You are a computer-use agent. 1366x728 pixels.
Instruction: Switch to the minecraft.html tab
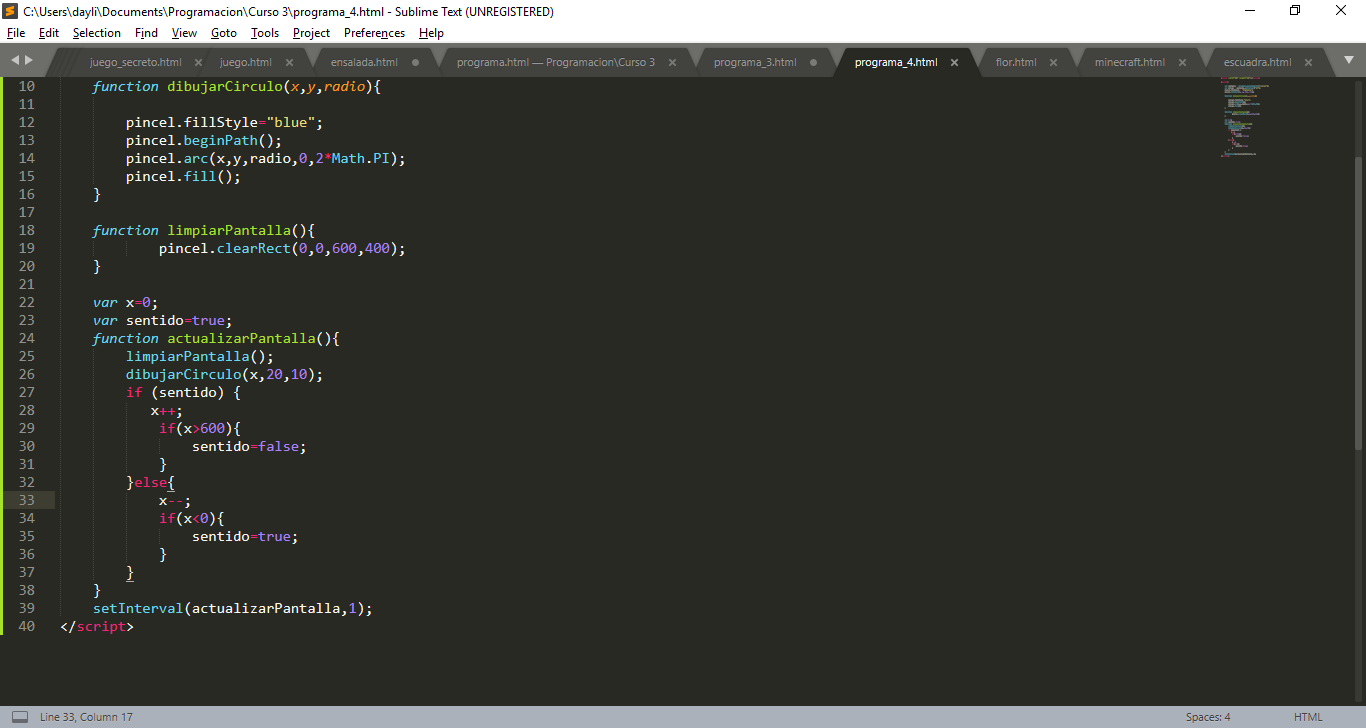click(1130, 62)
